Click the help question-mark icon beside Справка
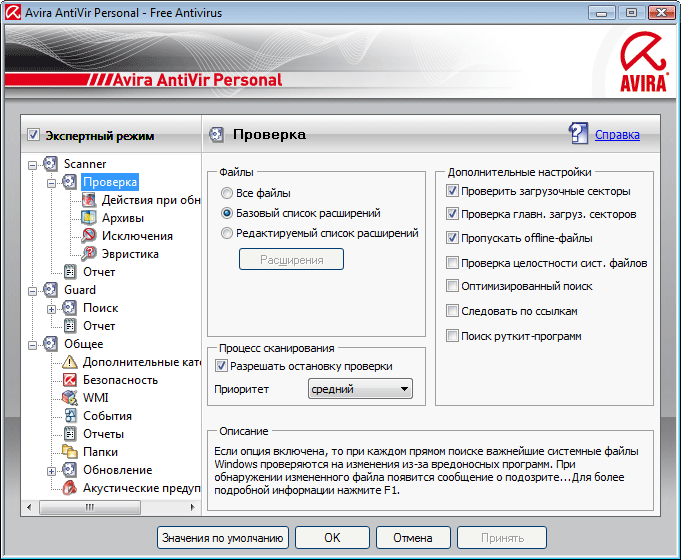Viewport: 681px width, 560px height. pyautogui.click(x=579, y=133)
